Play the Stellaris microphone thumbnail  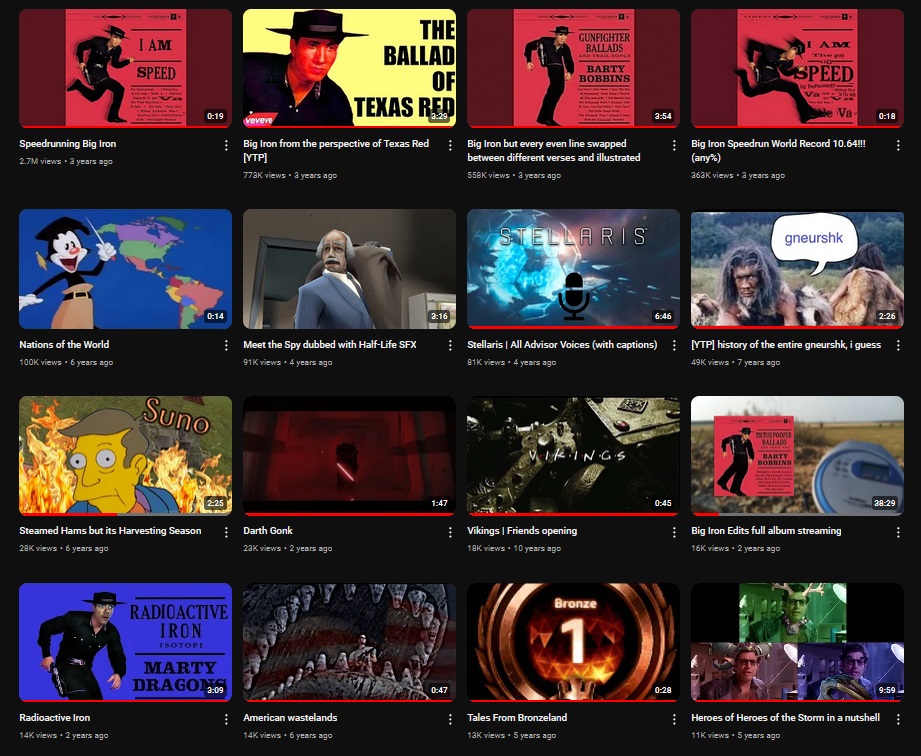point(573,268)
